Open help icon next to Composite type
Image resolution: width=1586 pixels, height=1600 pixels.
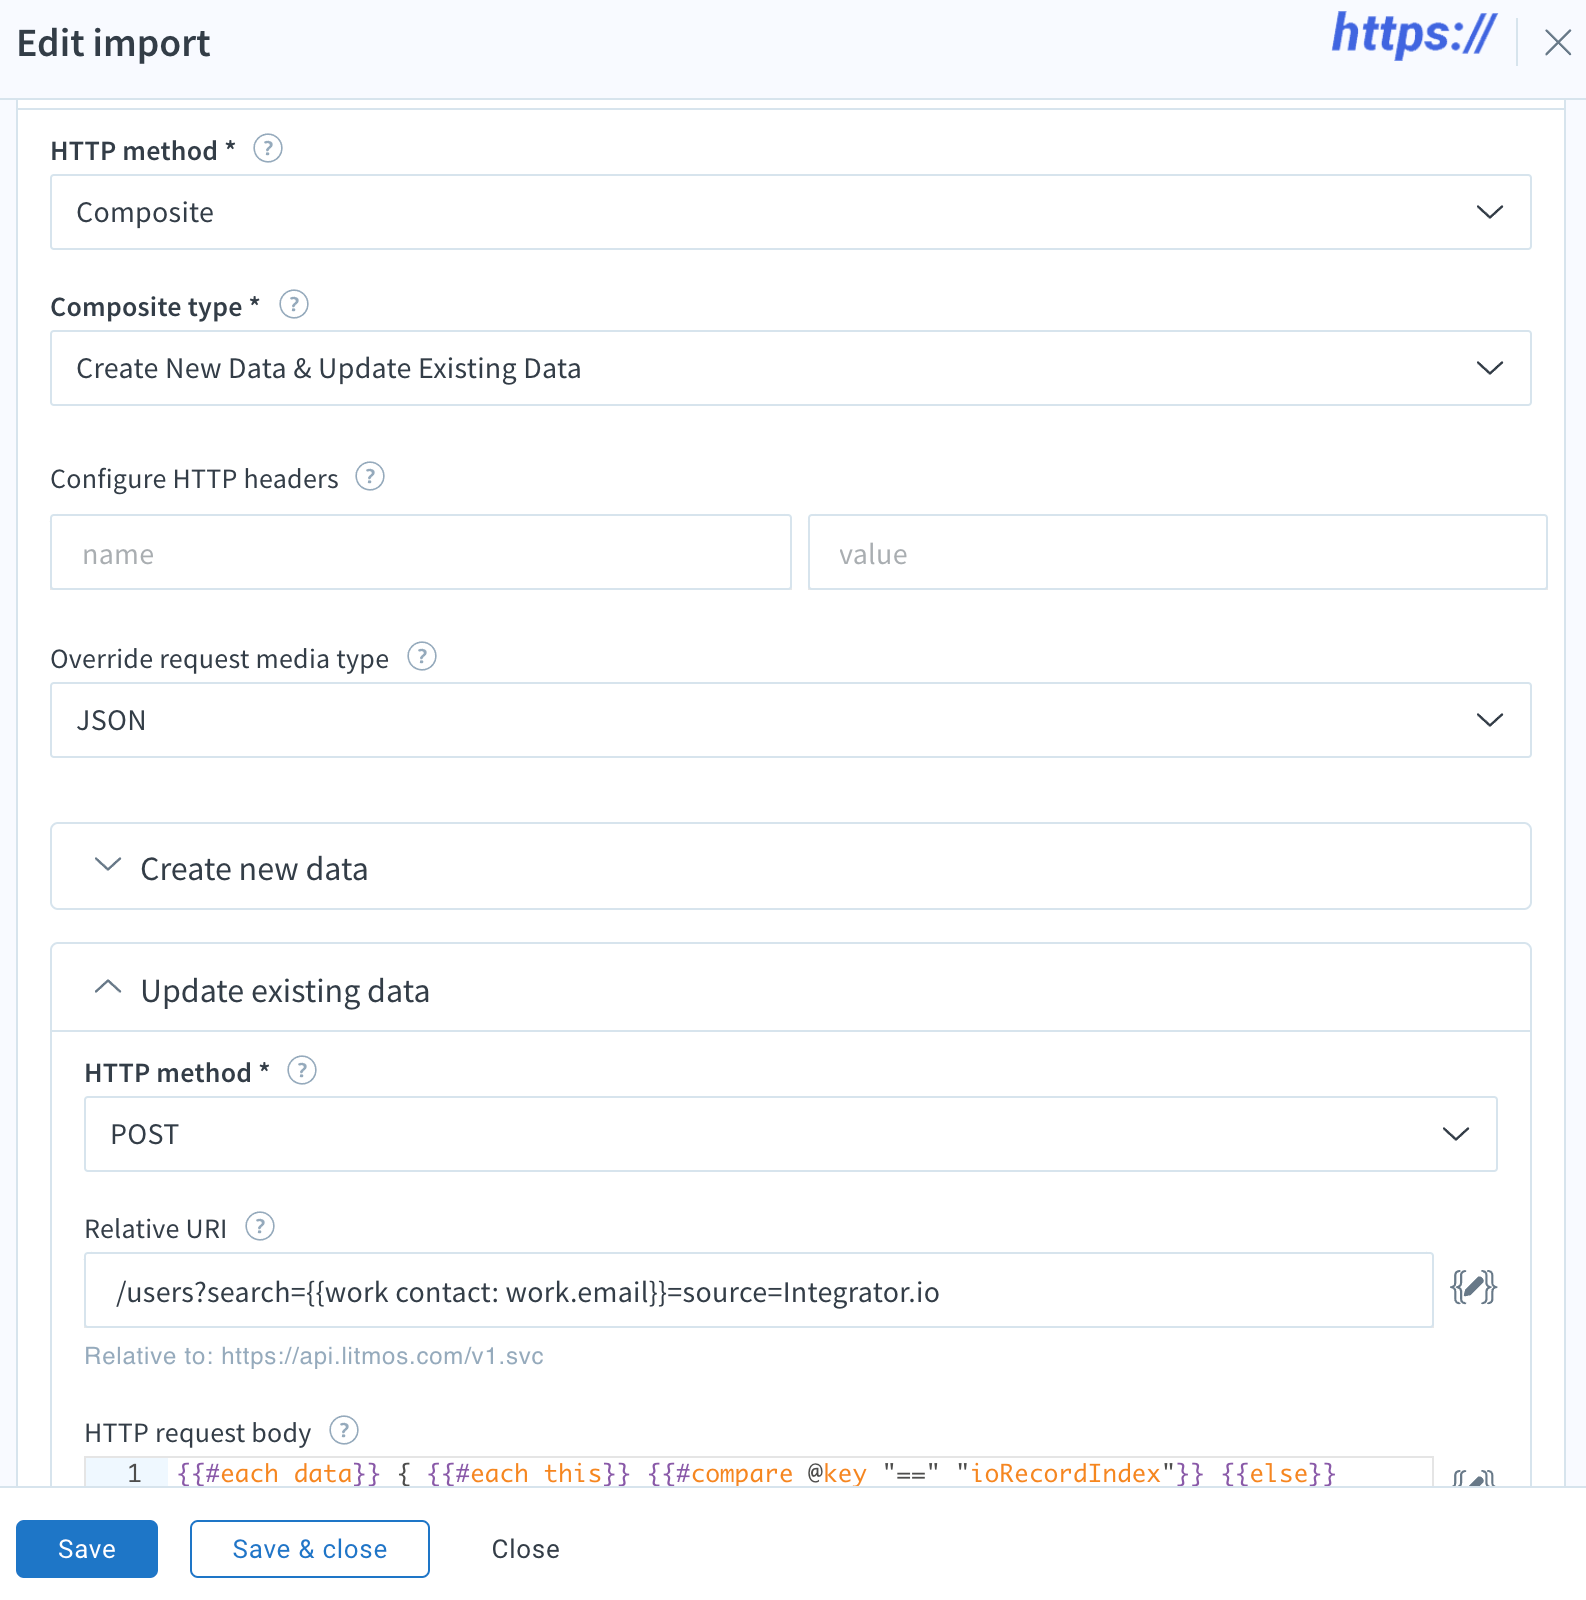294,304
